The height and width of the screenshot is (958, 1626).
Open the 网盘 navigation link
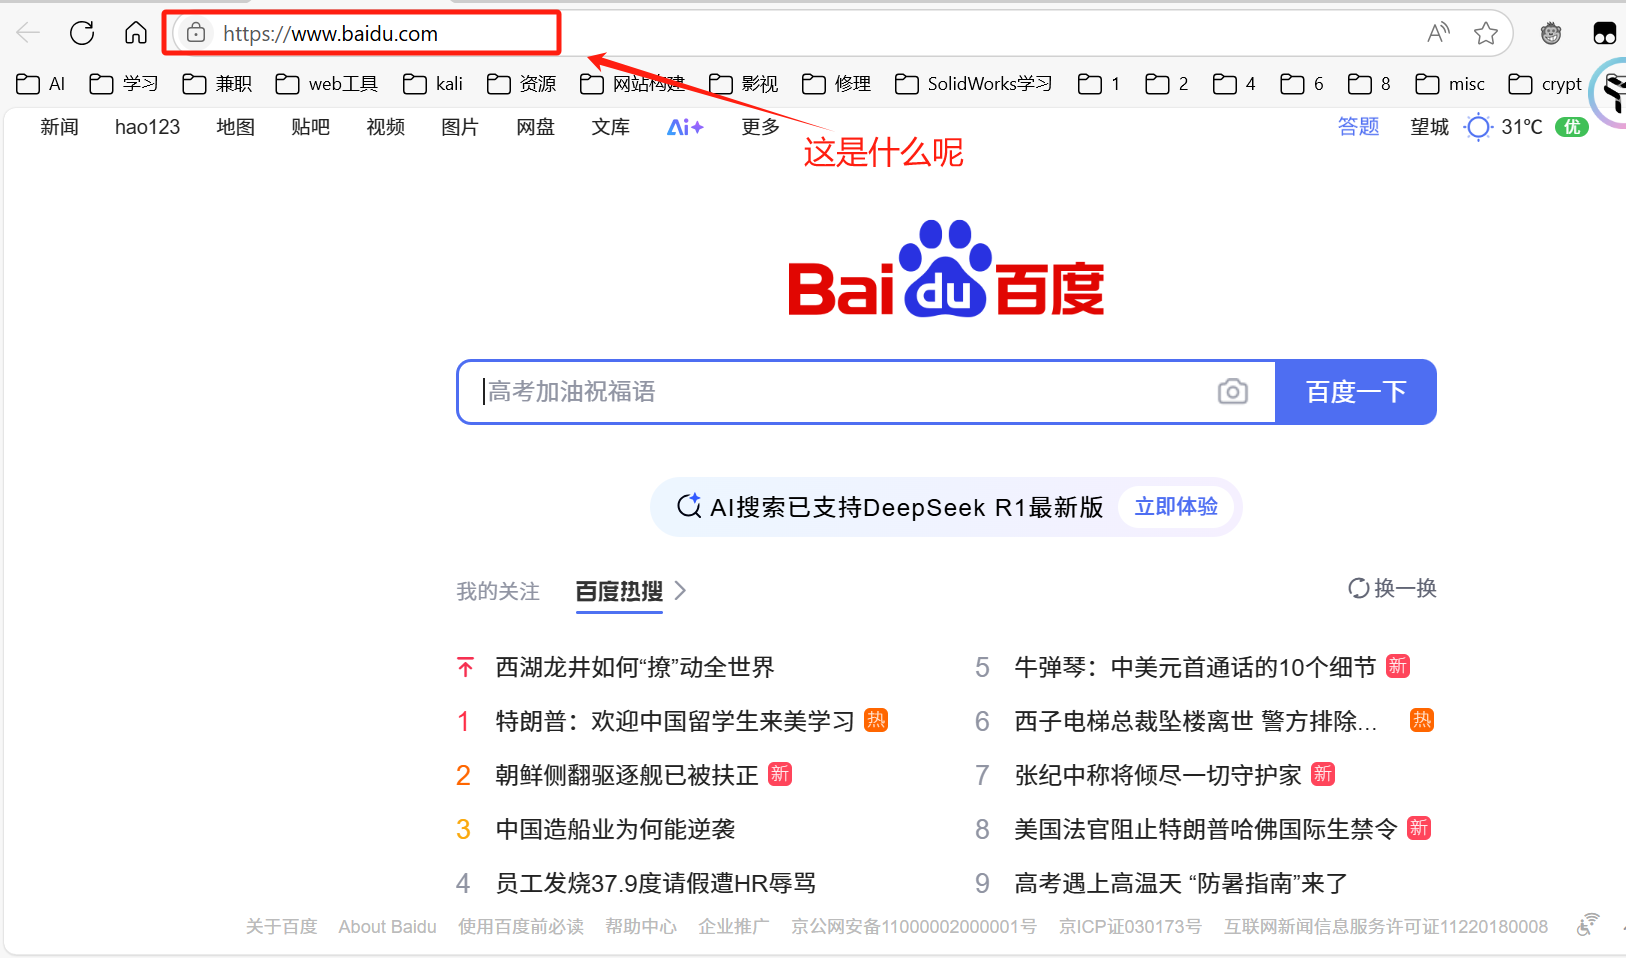[x=535, y=127]
